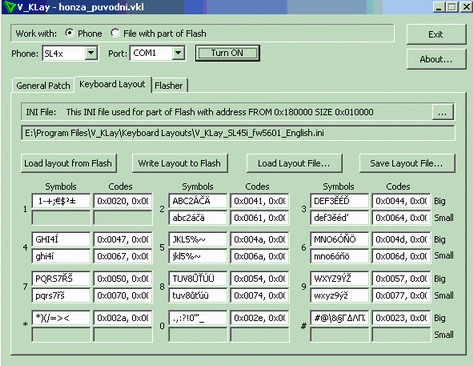This screenshot has width=473, height=366.
Task: Click key 0 codes field 0x002e
Action: coord(259,318)
